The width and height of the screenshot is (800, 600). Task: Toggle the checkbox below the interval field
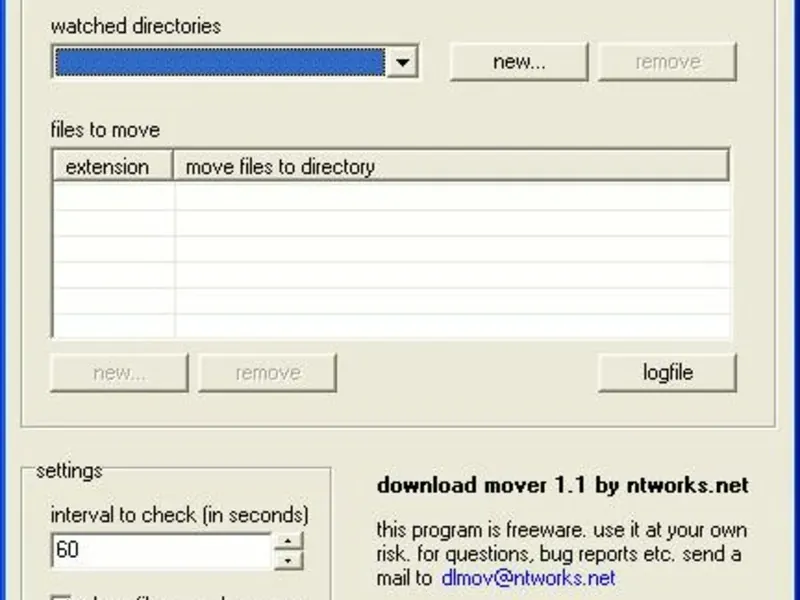click(61, 597)
